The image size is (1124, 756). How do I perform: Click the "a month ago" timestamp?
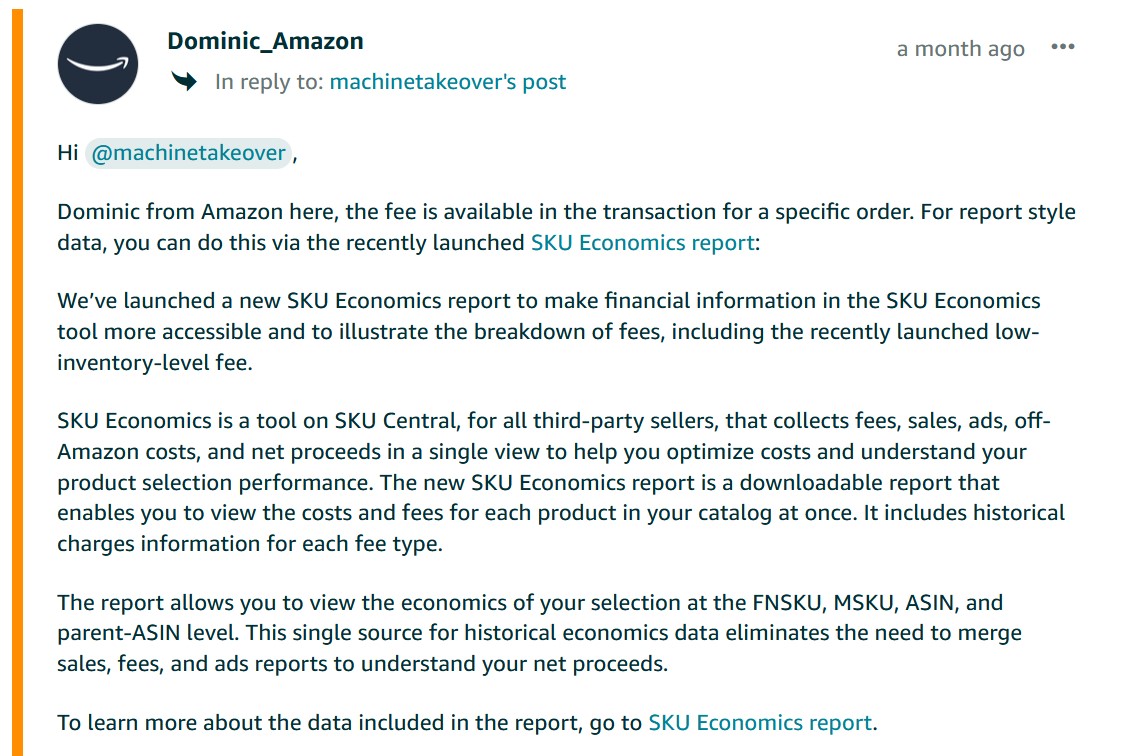click(961, 49)
